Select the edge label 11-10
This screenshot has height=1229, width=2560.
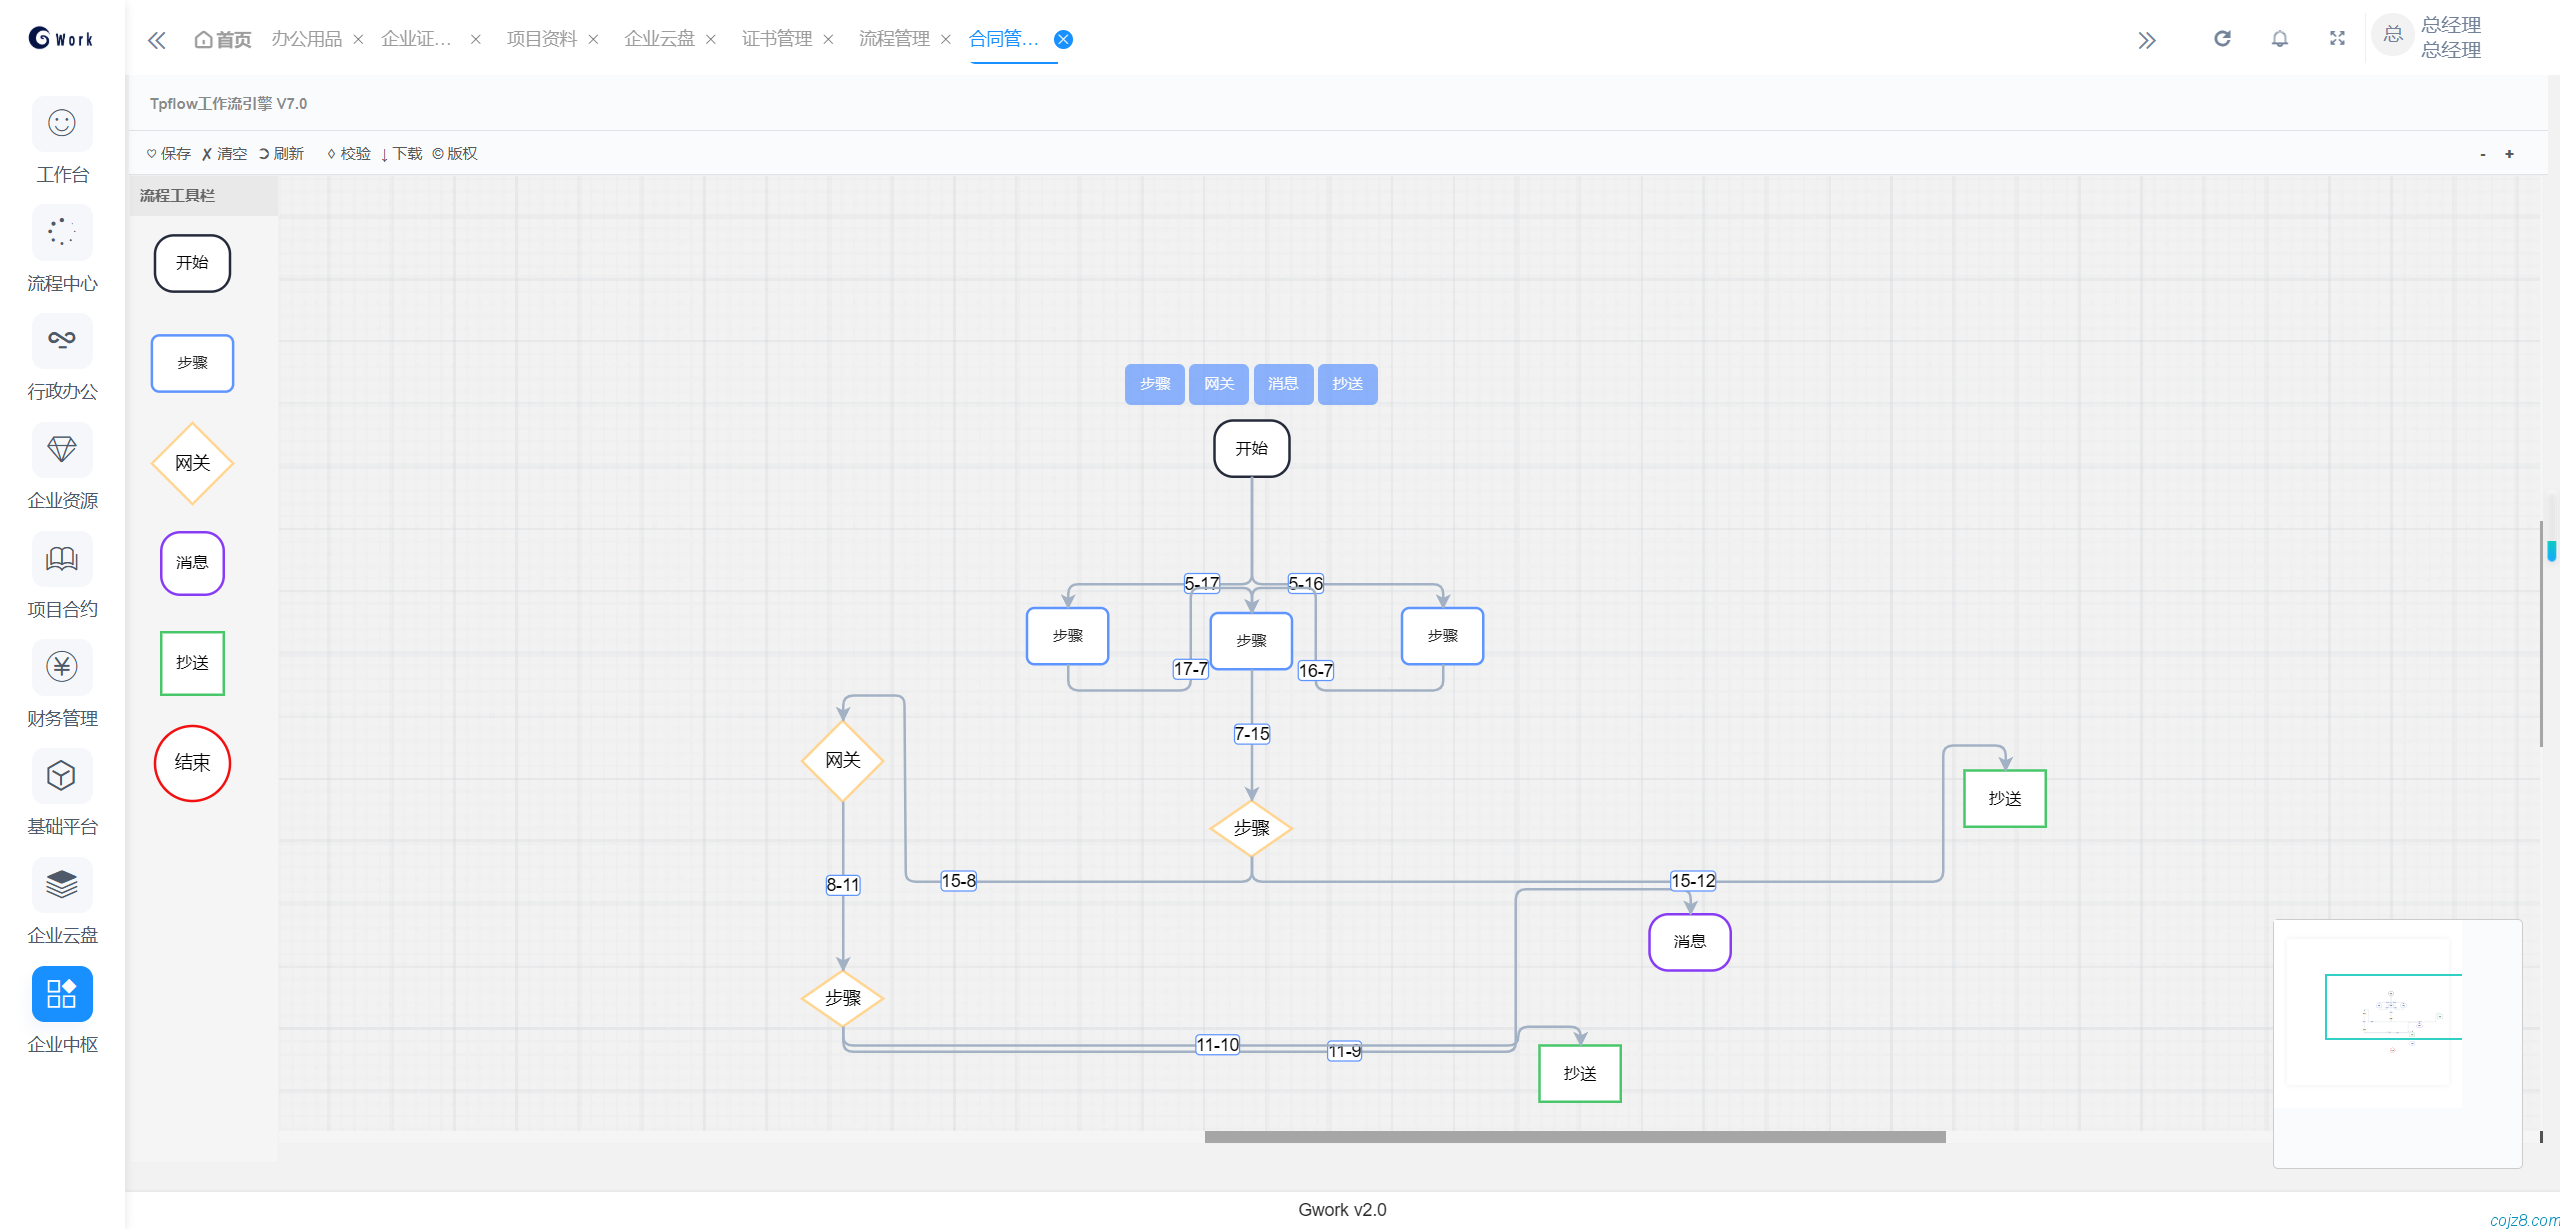(1217, 1045)
